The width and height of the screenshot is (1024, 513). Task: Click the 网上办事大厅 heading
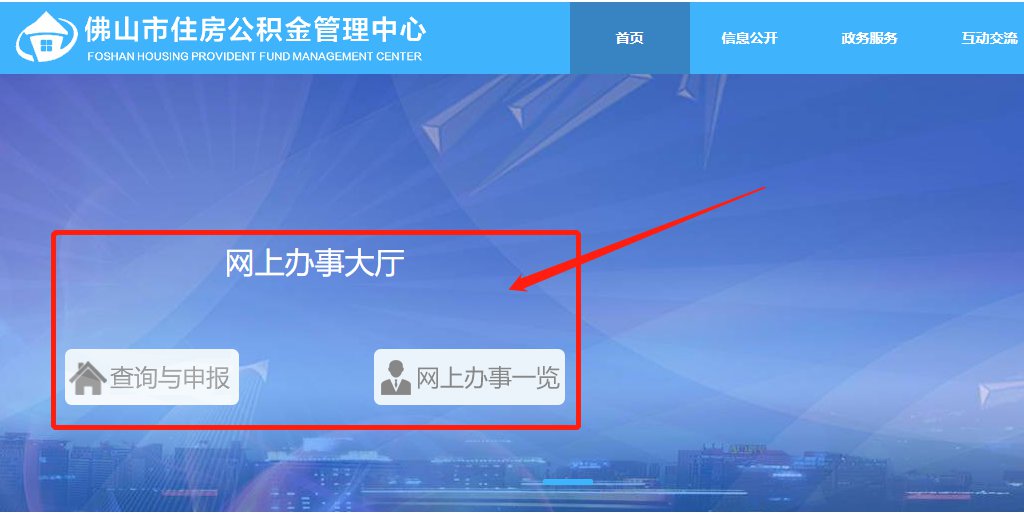coord(315,263)
